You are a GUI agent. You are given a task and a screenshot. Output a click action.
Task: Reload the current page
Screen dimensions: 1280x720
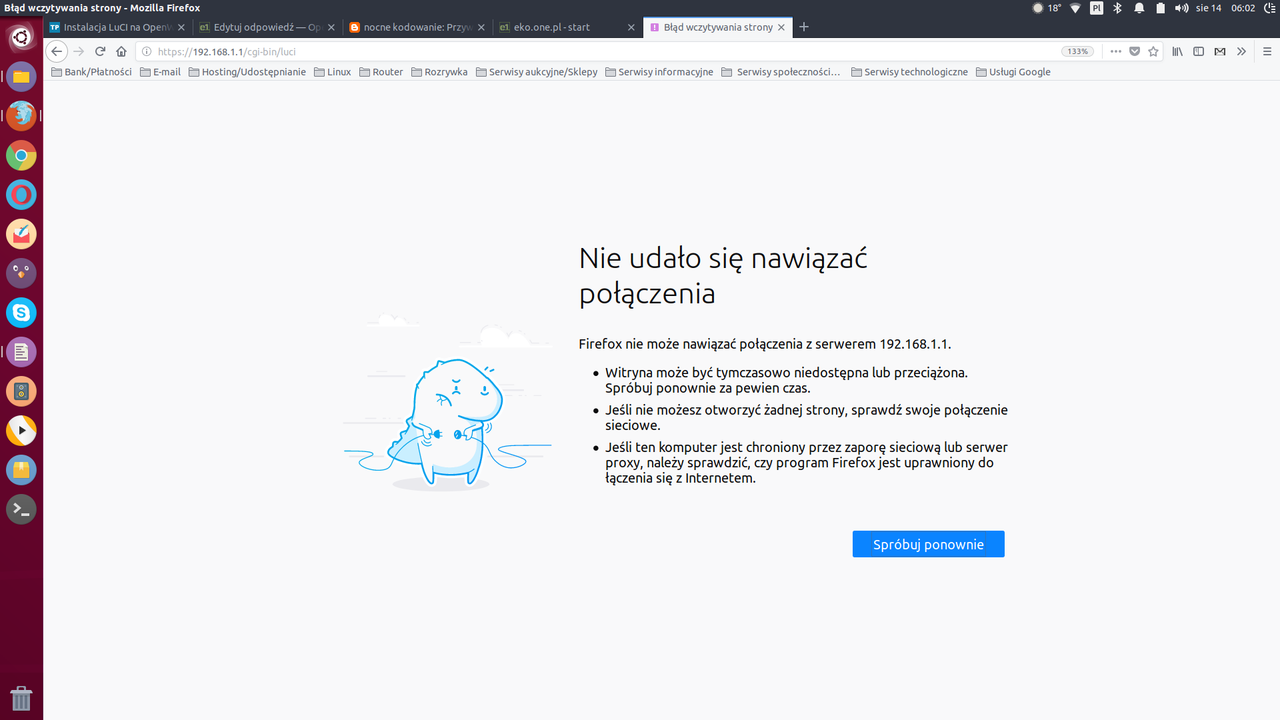99,51
